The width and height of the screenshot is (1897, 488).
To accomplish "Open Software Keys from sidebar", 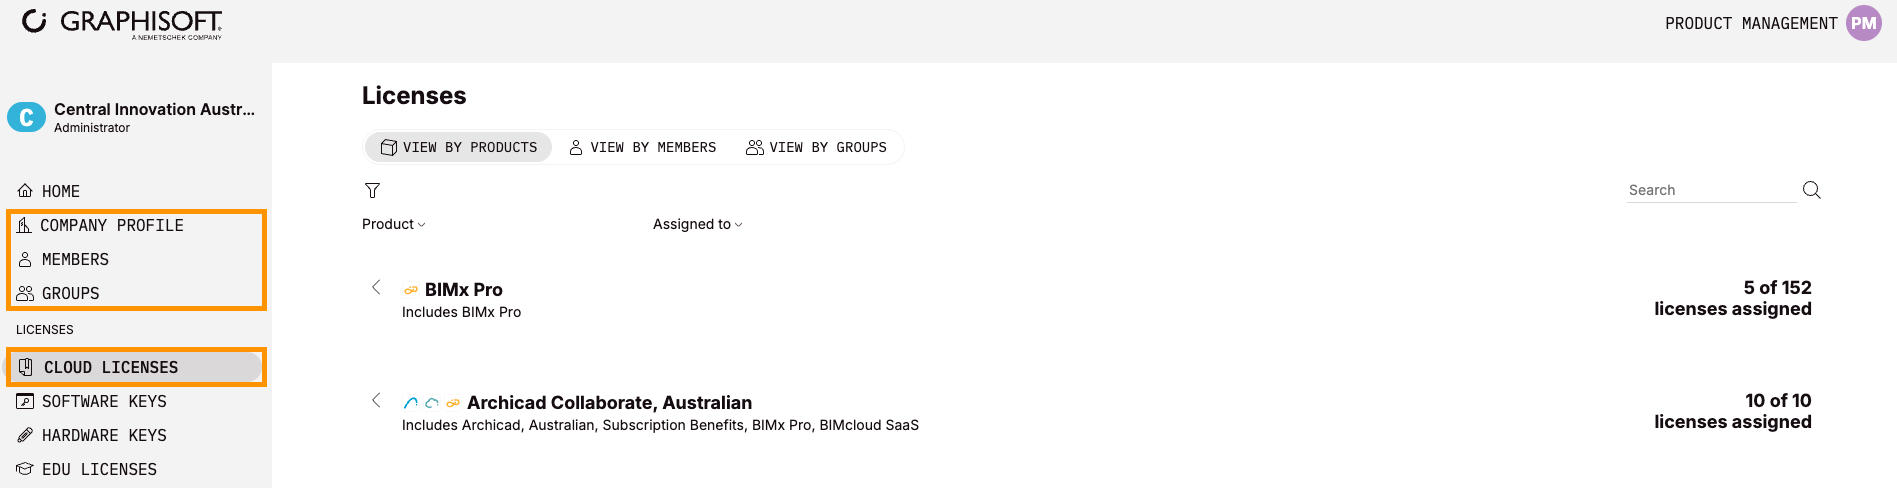I will [x=104, y=401].
